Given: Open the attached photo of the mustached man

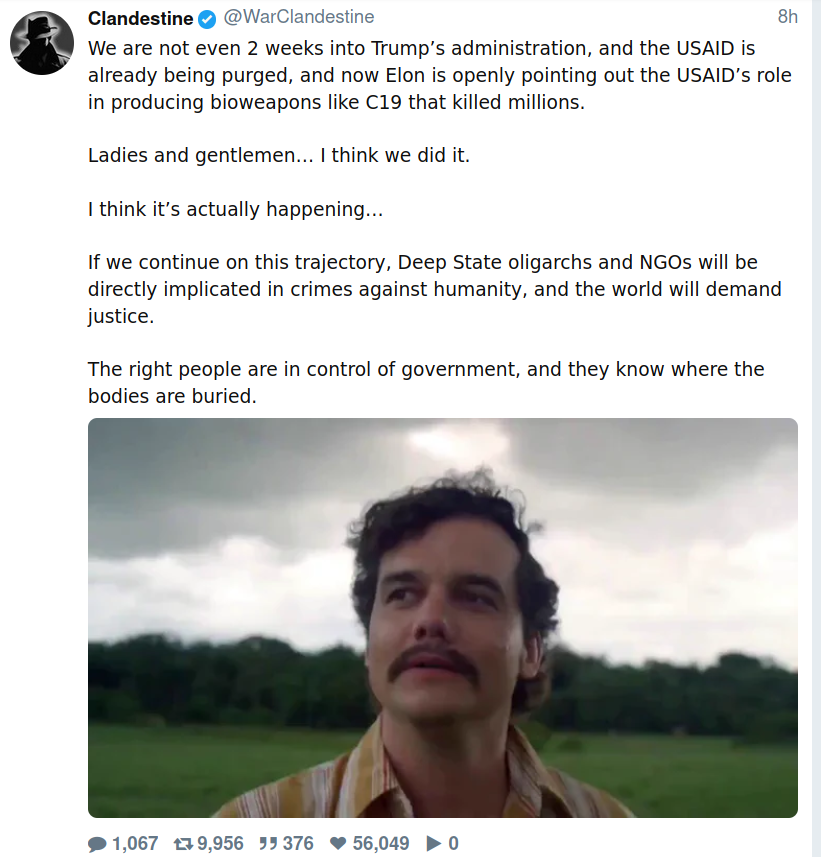Looking at the screenshot, I should click(442, 617).
